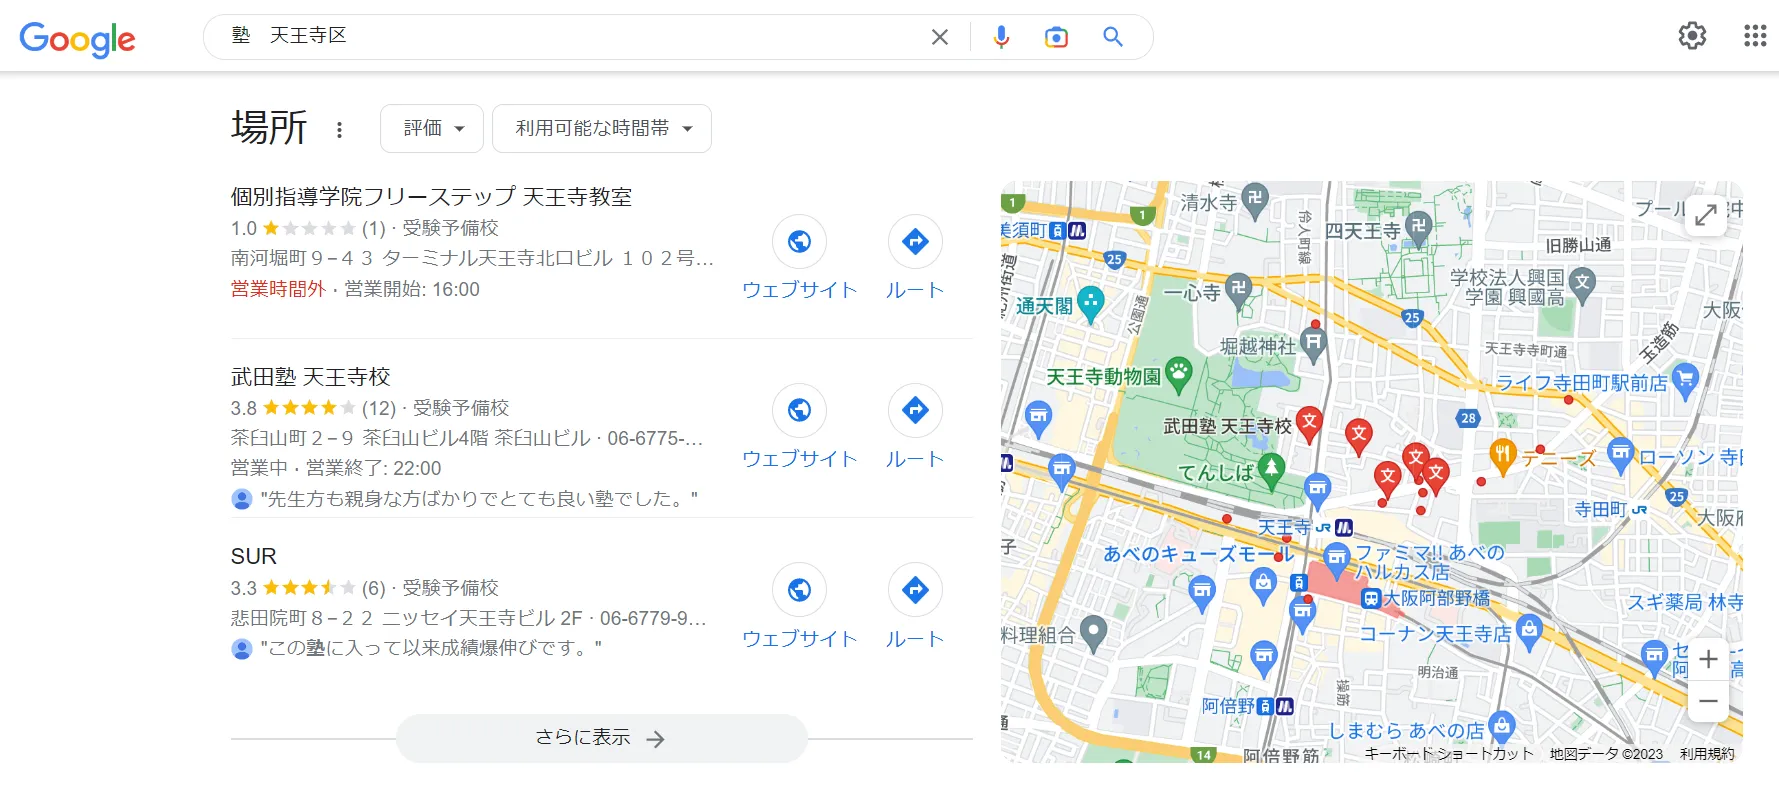The image size is (1779, 799).
Task: Click the search input field
Action: click(x=580, y=37)
